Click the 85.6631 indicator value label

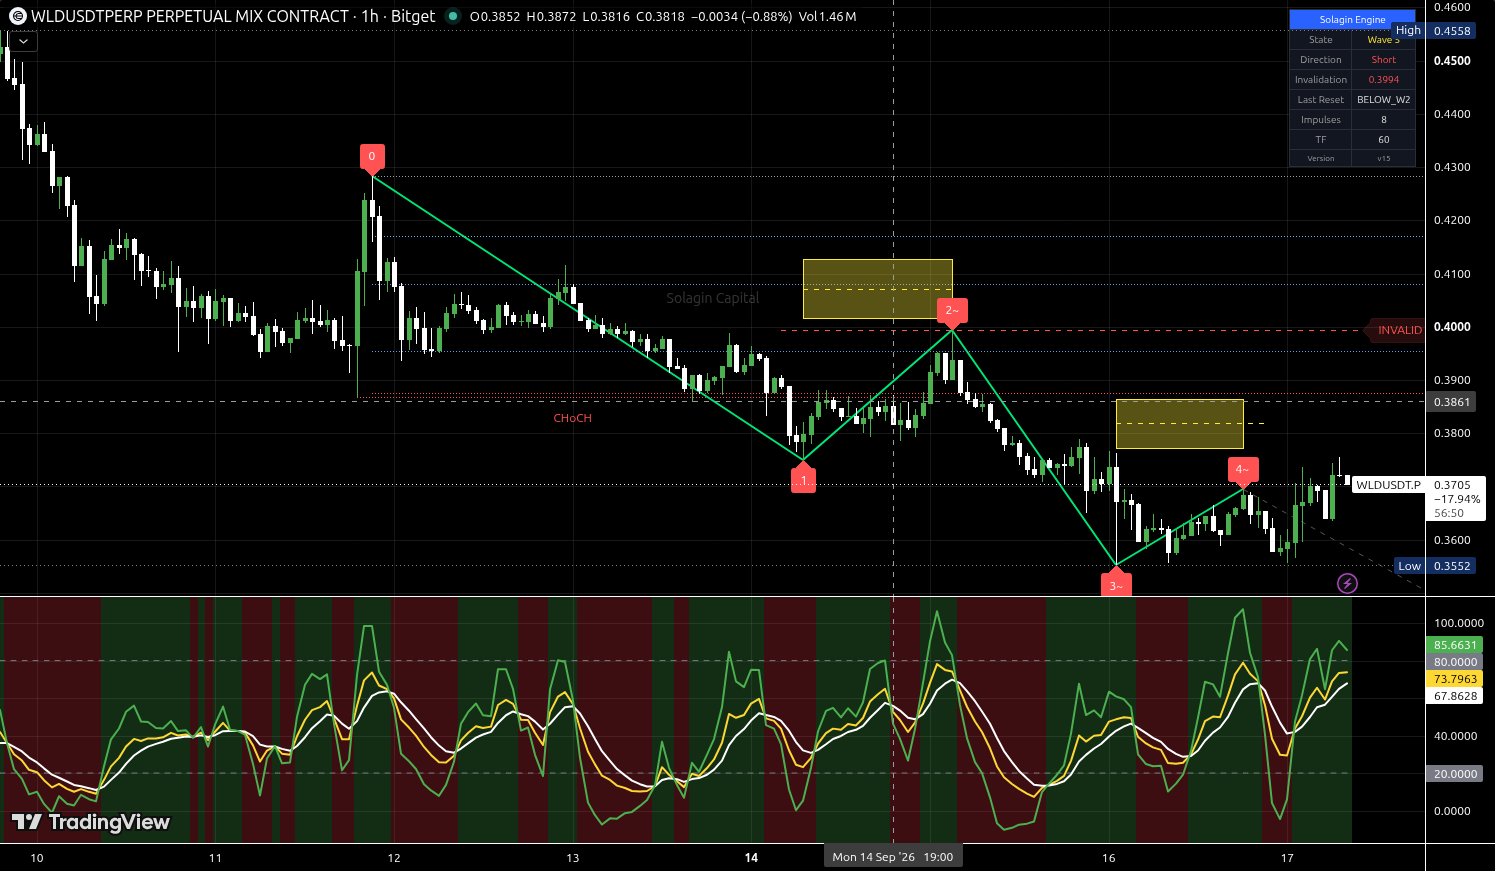point(1455,645)
